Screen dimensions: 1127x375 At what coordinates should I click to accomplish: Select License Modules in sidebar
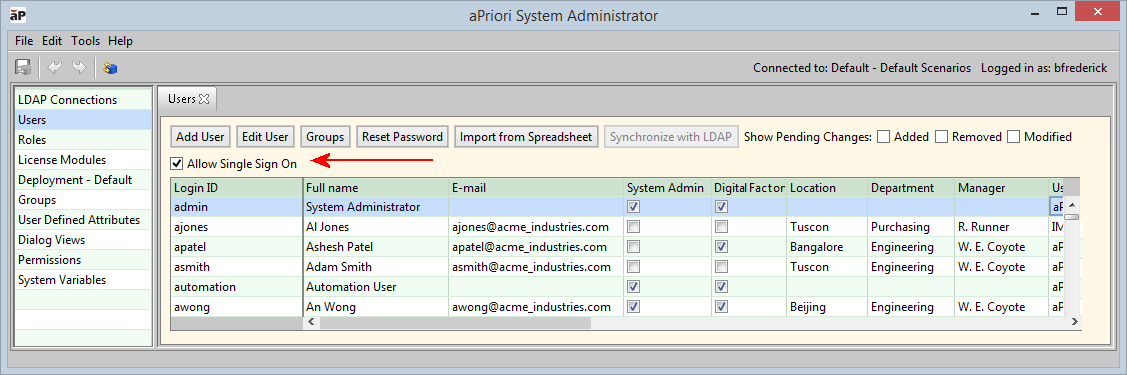point(83,160)
